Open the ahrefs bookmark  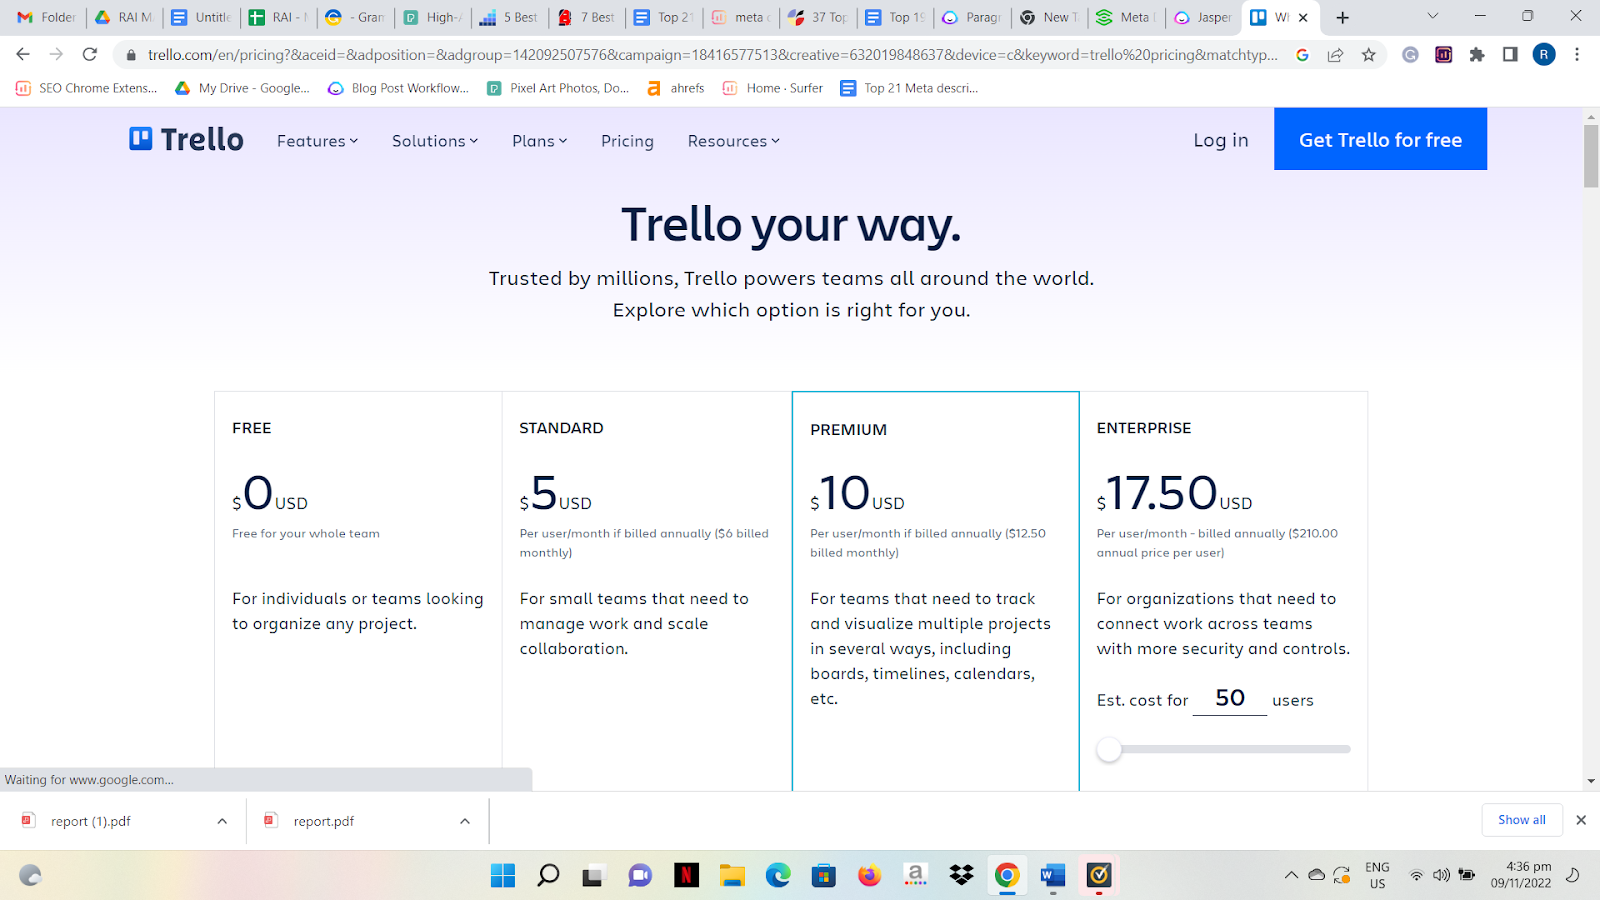coord(676,88)
